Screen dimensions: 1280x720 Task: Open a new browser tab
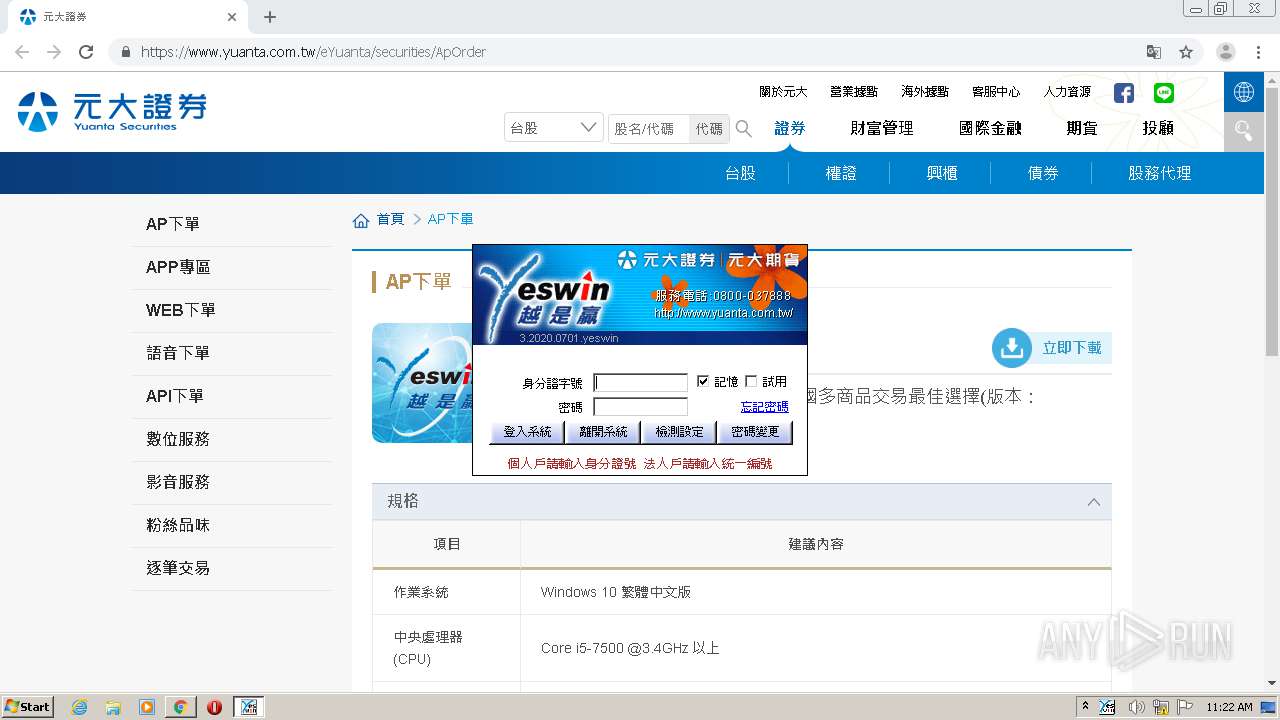[270, 17]
